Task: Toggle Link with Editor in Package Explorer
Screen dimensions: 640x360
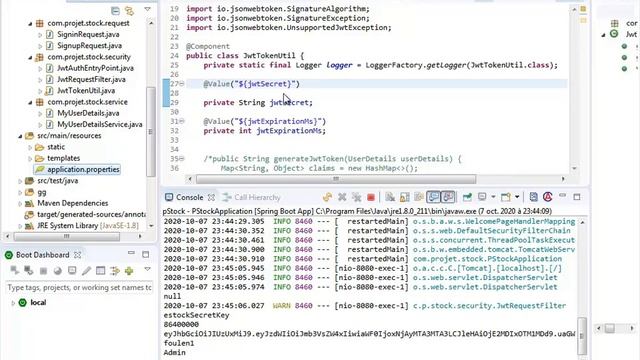Action: pyautogui.click(x=130, y=11)
